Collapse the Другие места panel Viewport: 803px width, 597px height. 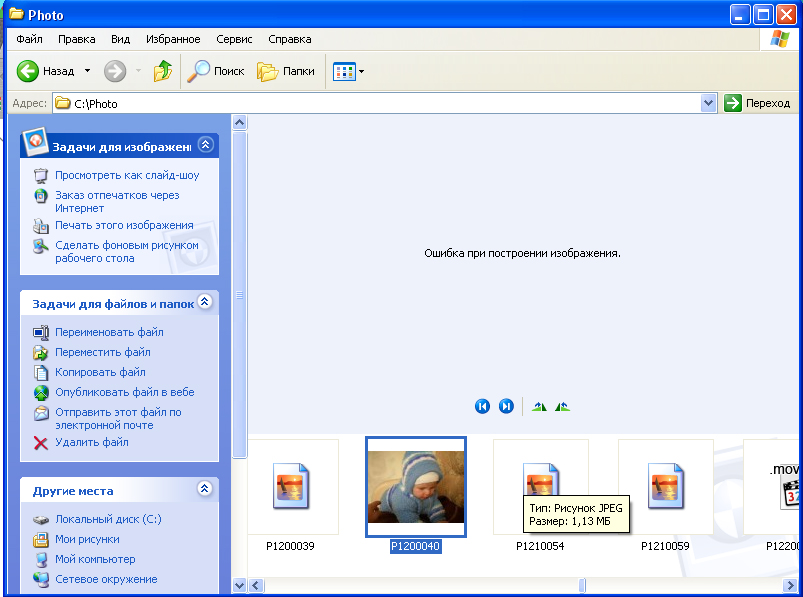tap(205, 489)
